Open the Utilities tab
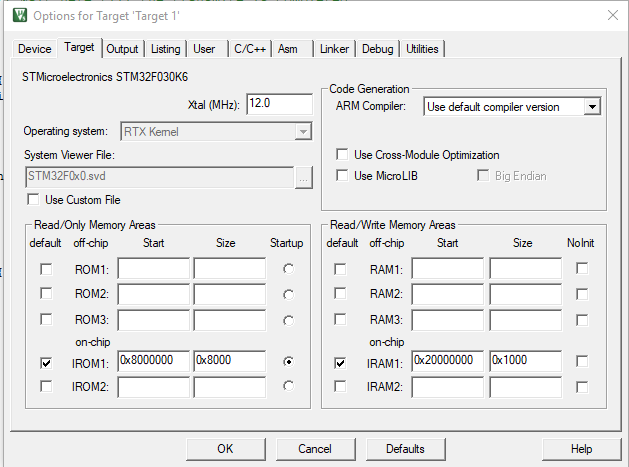629x467 pixels. pos(422,49)
